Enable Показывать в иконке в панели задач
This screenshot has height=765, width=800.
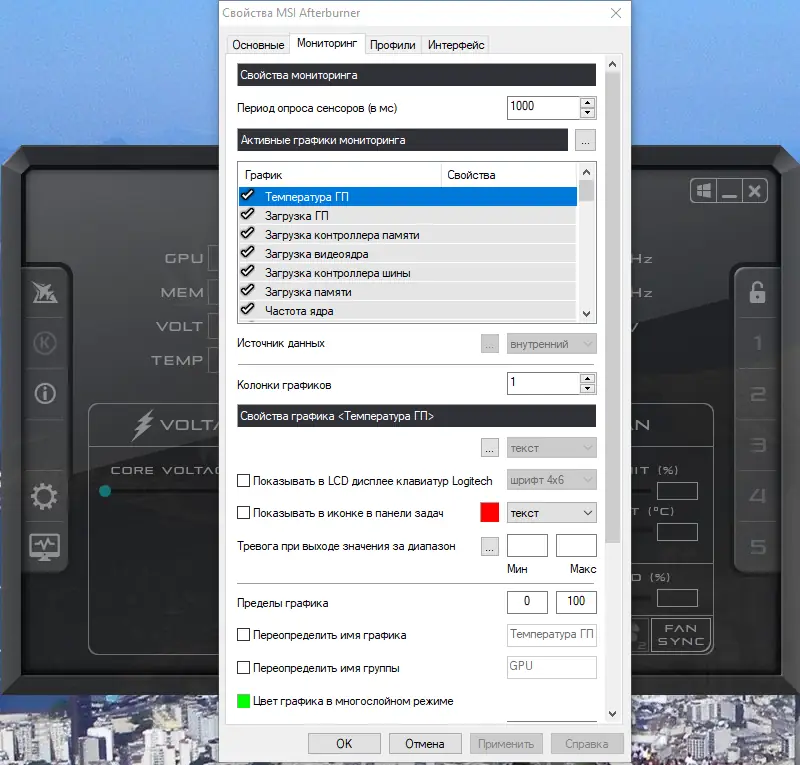pyautogui.click(x=243, y=513)
